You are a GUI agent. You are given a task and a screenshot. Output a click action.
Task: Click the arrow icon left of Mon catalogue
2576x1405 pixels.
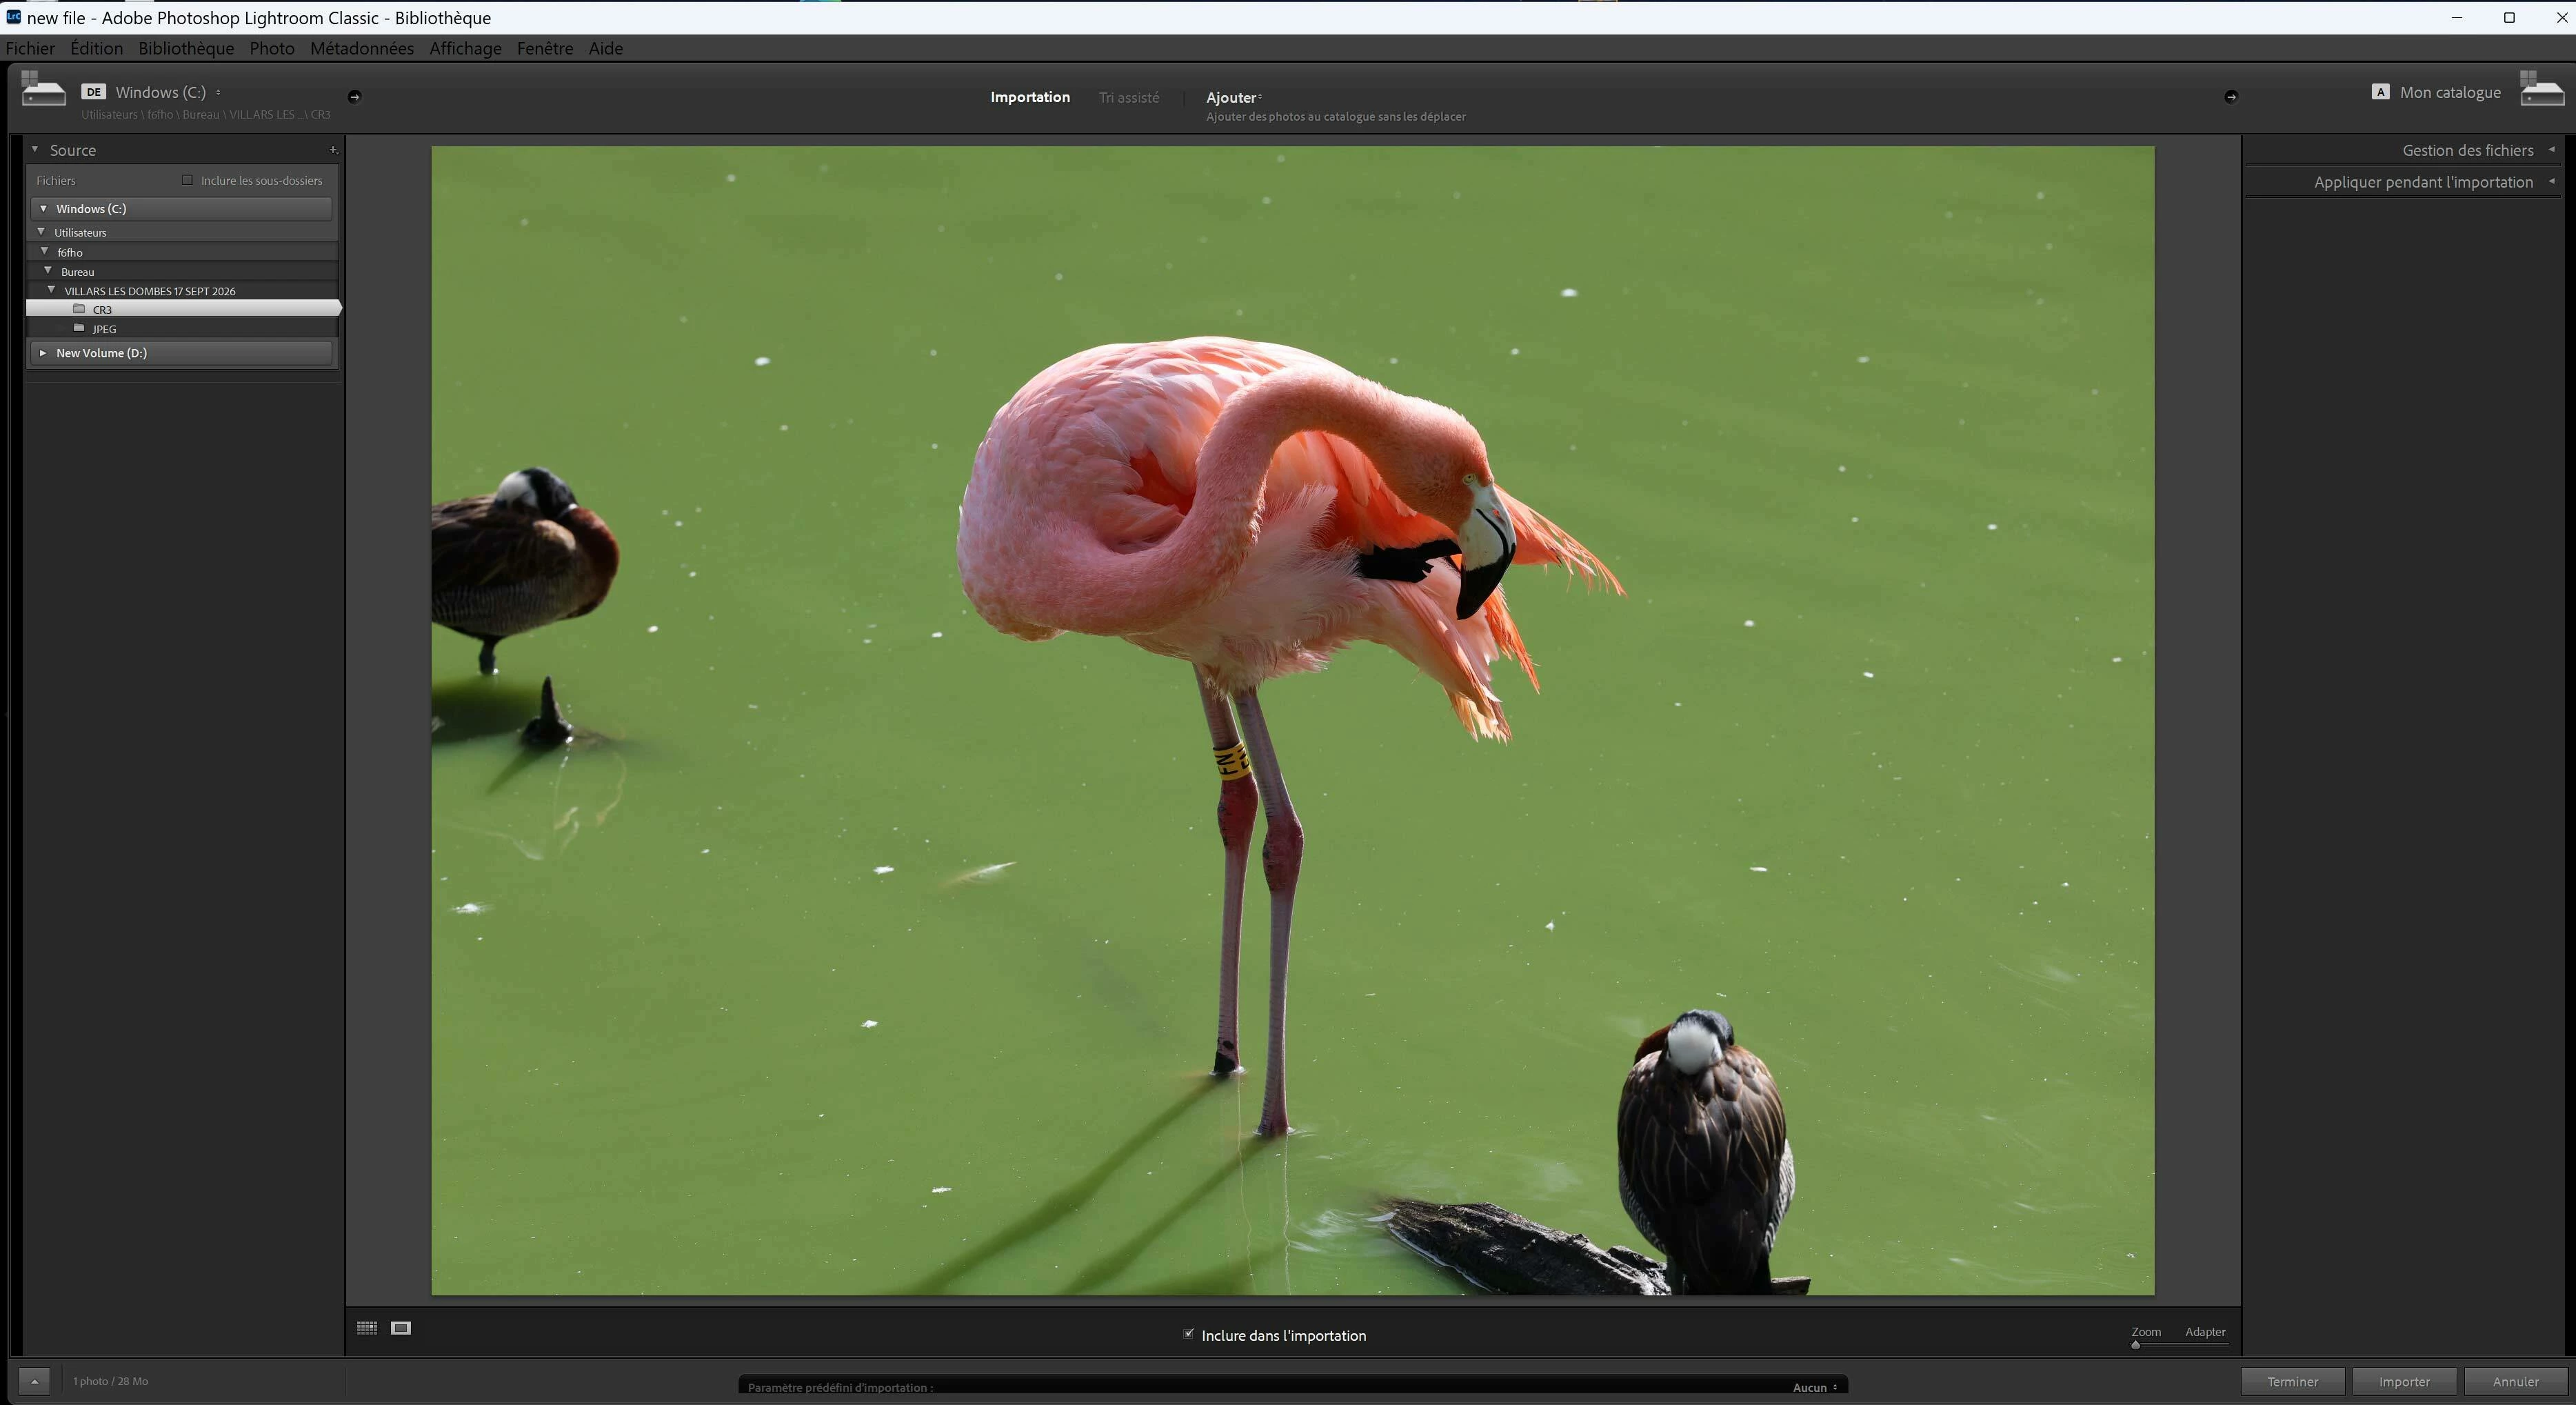[2231, 97]
